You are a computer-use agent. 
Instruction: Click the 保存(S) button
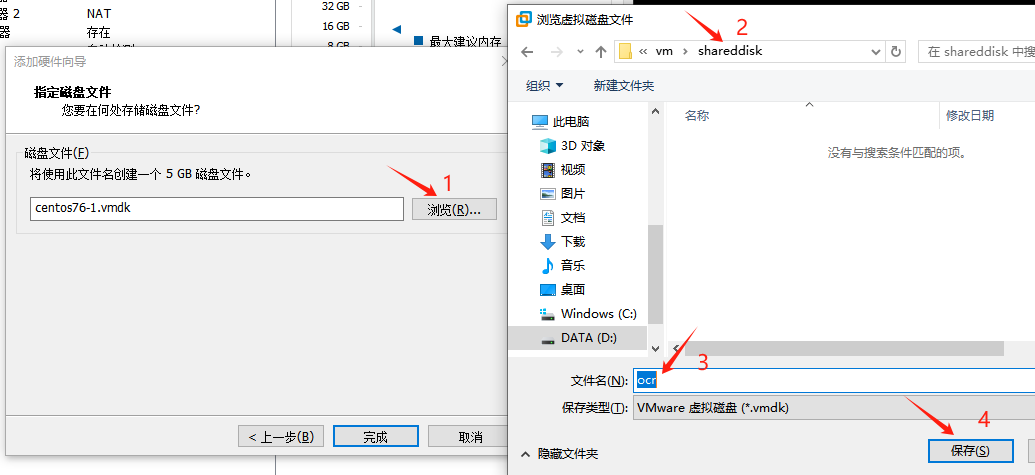point(970,451)
